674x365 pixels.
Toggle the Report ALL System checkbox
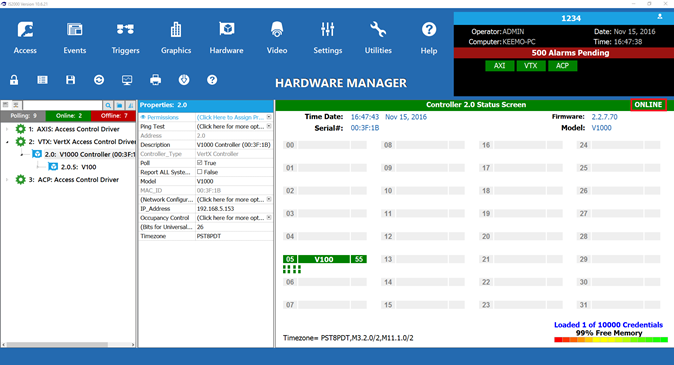tap(199, 172)
